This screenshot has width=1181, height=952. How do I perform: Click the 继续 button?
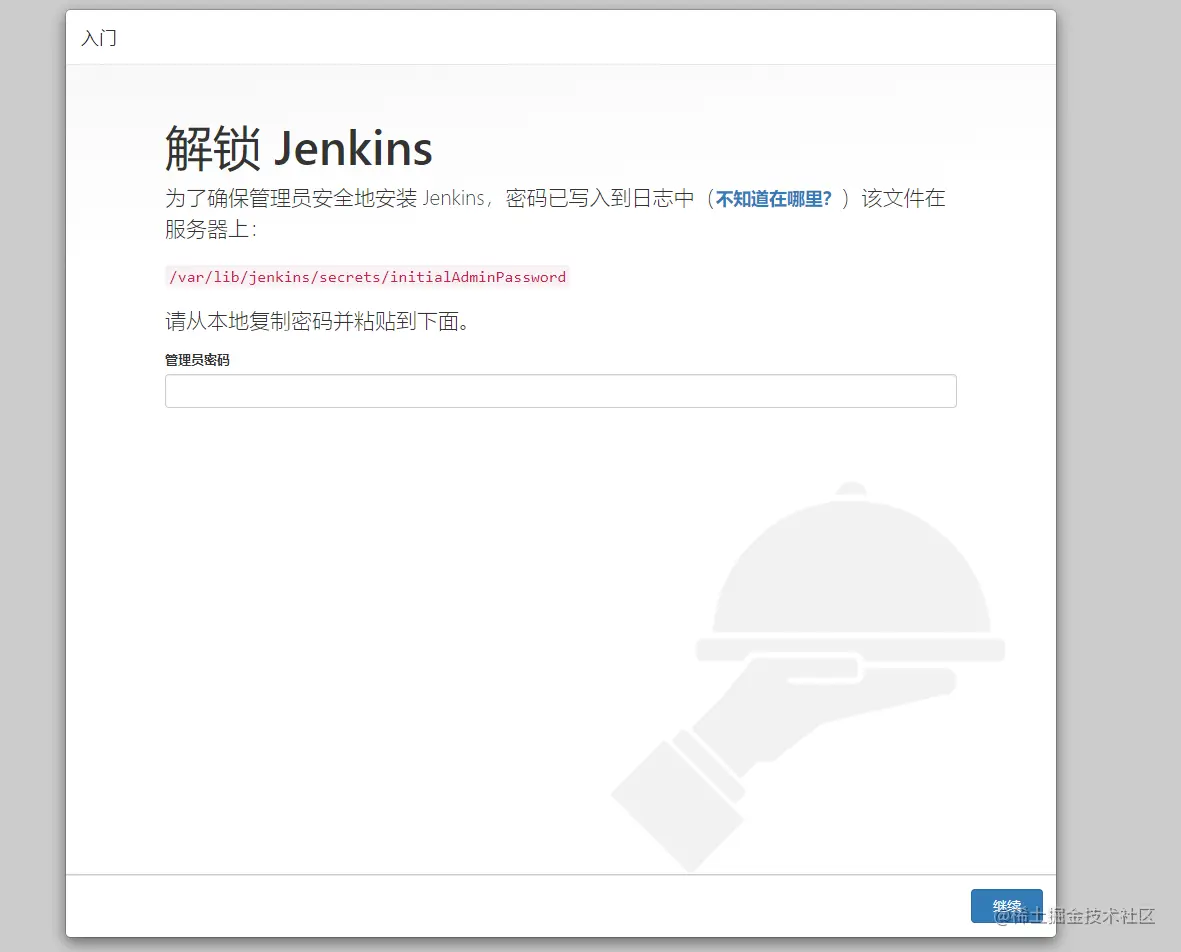point(1006,905)
